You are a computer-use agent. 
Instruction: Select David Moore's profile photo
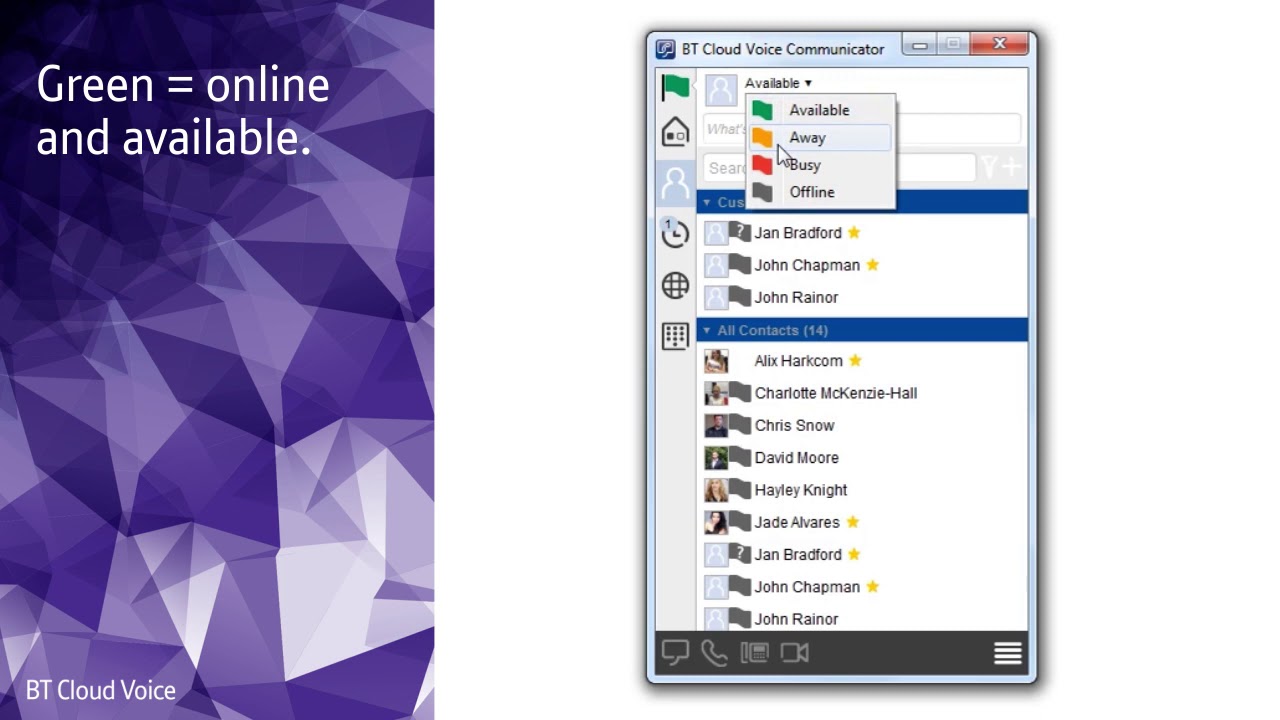(716, 457)
